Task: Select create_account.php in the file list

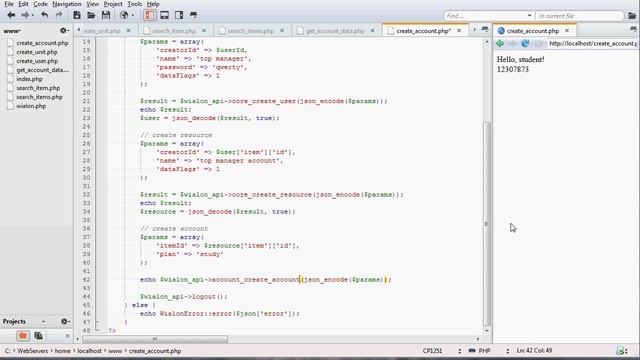Action: click(x=42, y=43)
